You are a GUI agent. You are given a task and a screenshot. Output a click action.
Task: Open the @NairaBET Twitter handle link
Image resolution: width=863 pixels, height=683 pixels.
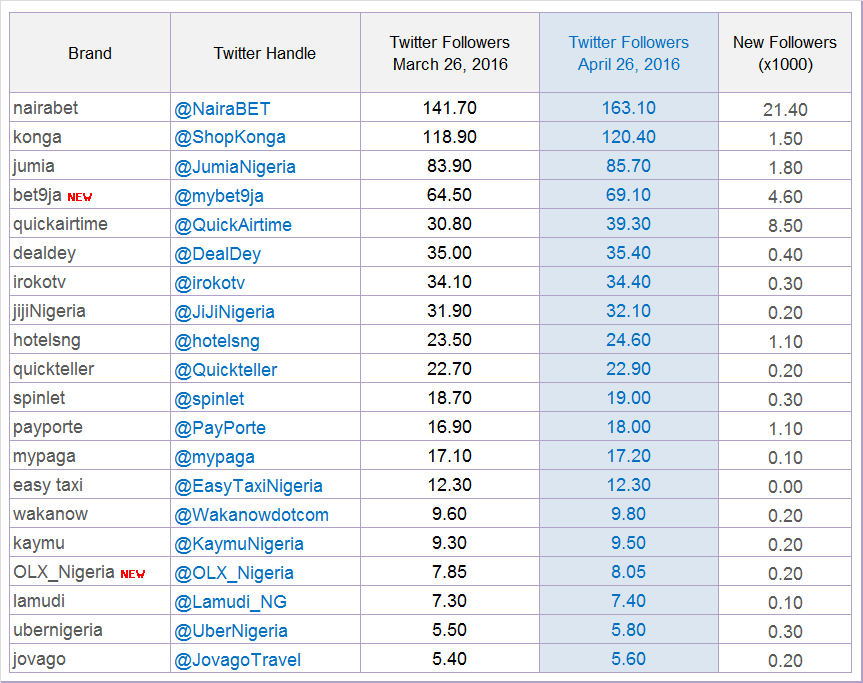coord(222,108)
